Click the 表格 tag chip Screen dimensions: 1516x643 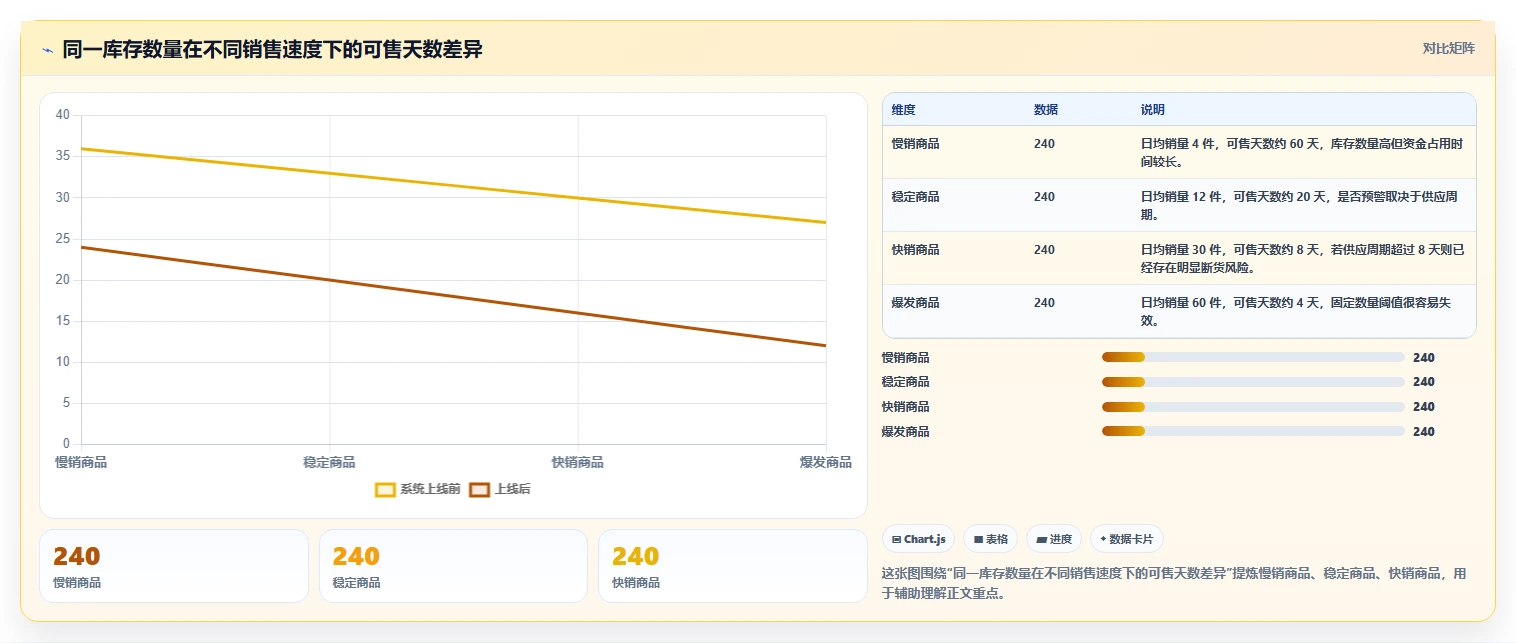[990, 539]
